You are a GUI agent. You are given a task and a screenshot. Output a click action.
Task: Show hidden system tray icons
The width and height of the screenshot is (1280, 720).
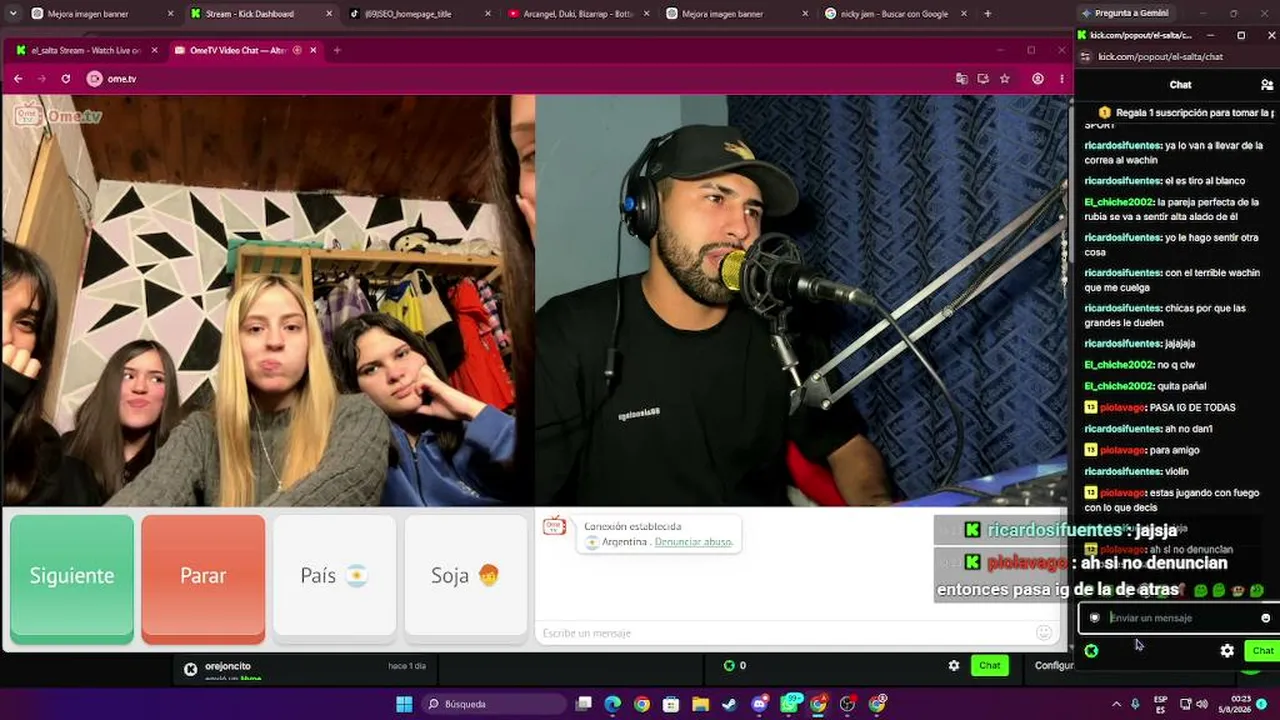pos(1116,704)
